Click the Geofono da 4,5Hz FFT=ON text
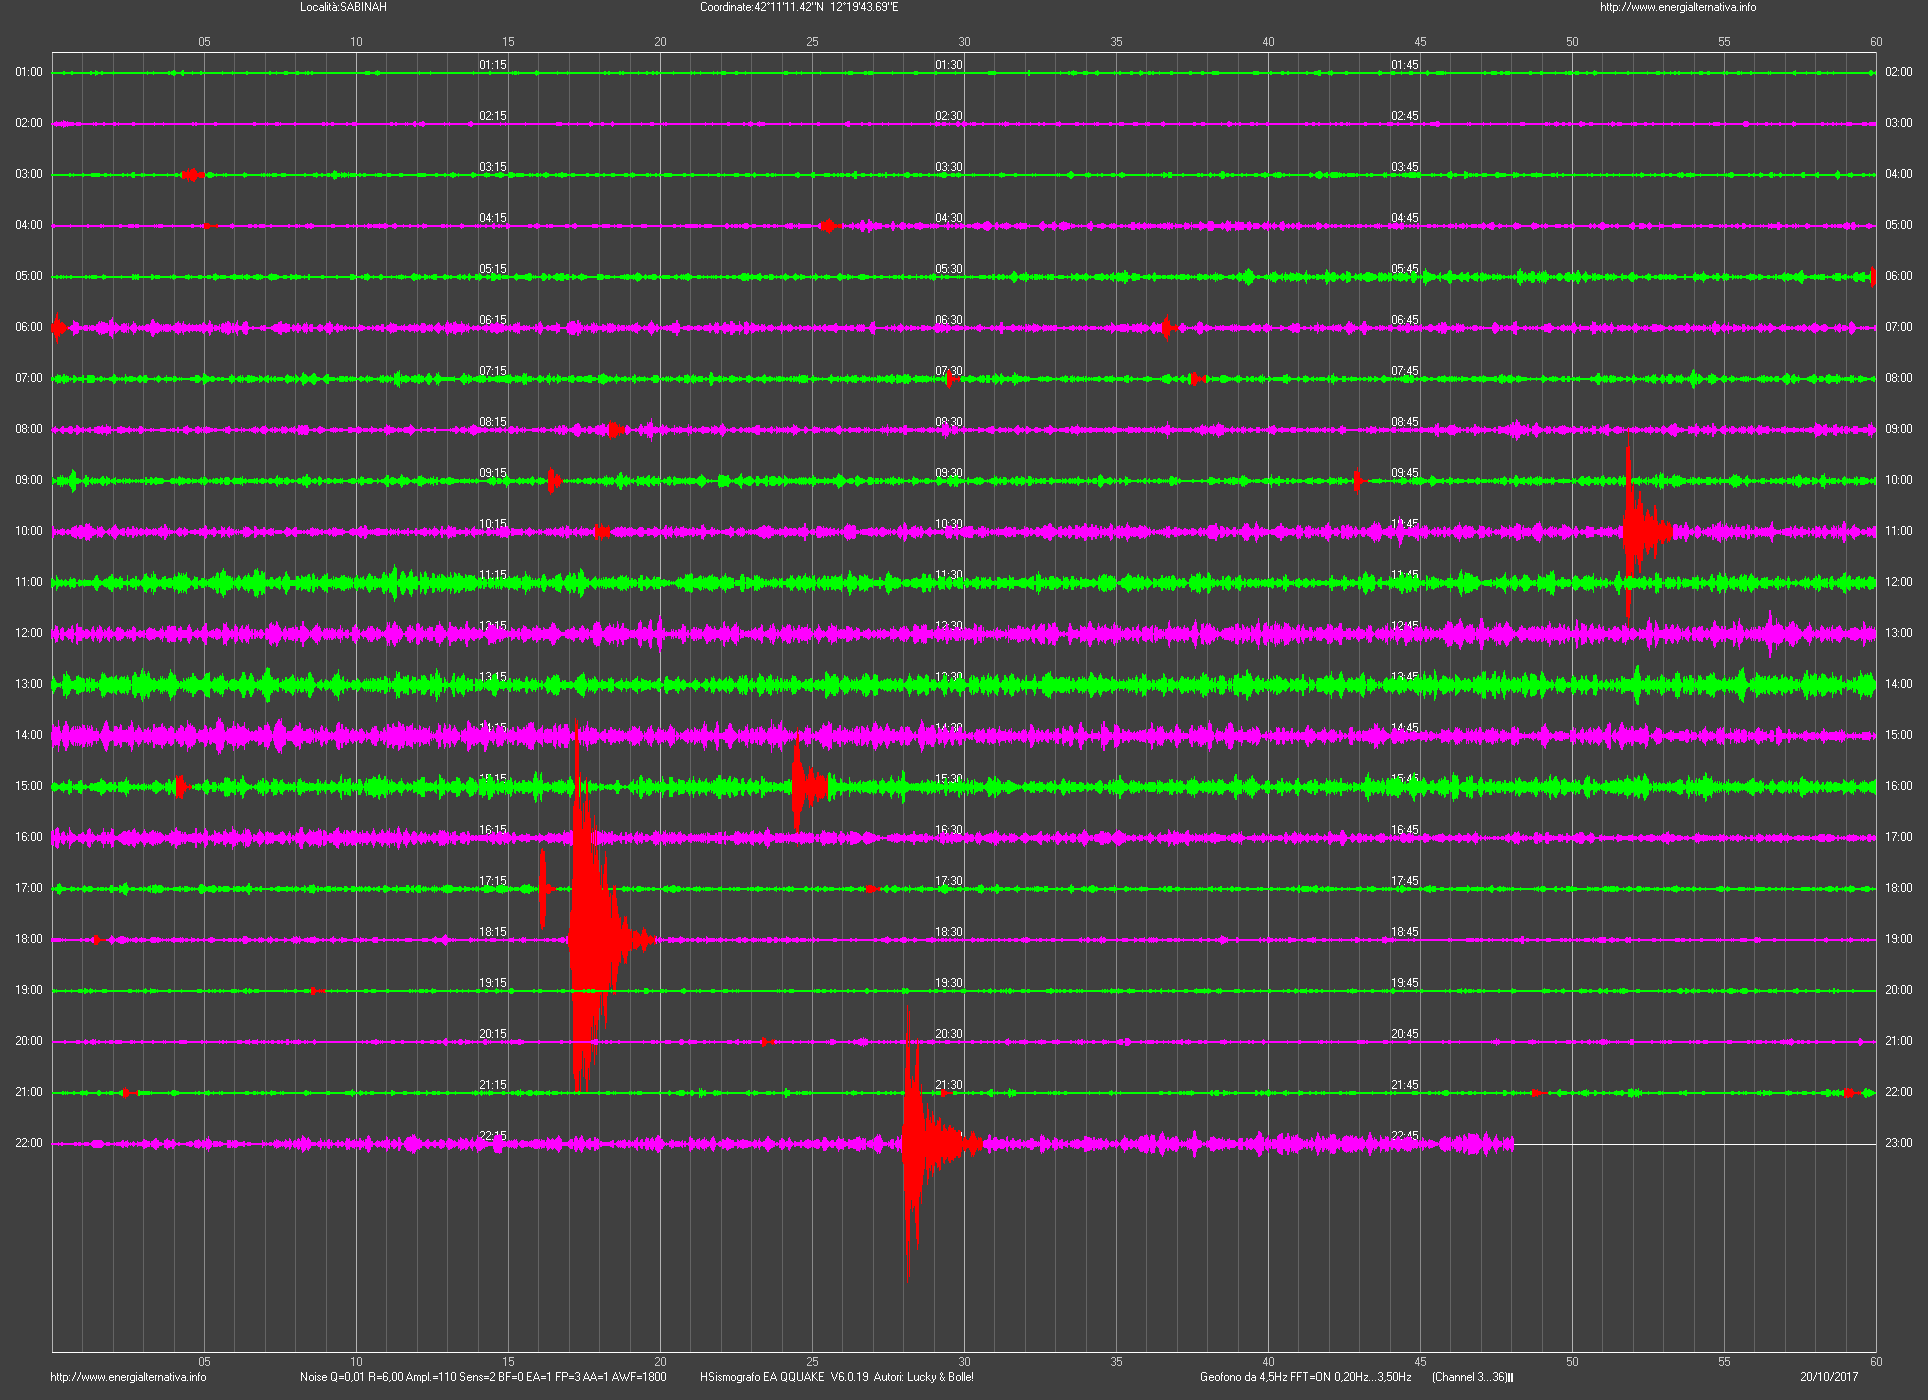1928x1400 pixels. point(1306,1377)
